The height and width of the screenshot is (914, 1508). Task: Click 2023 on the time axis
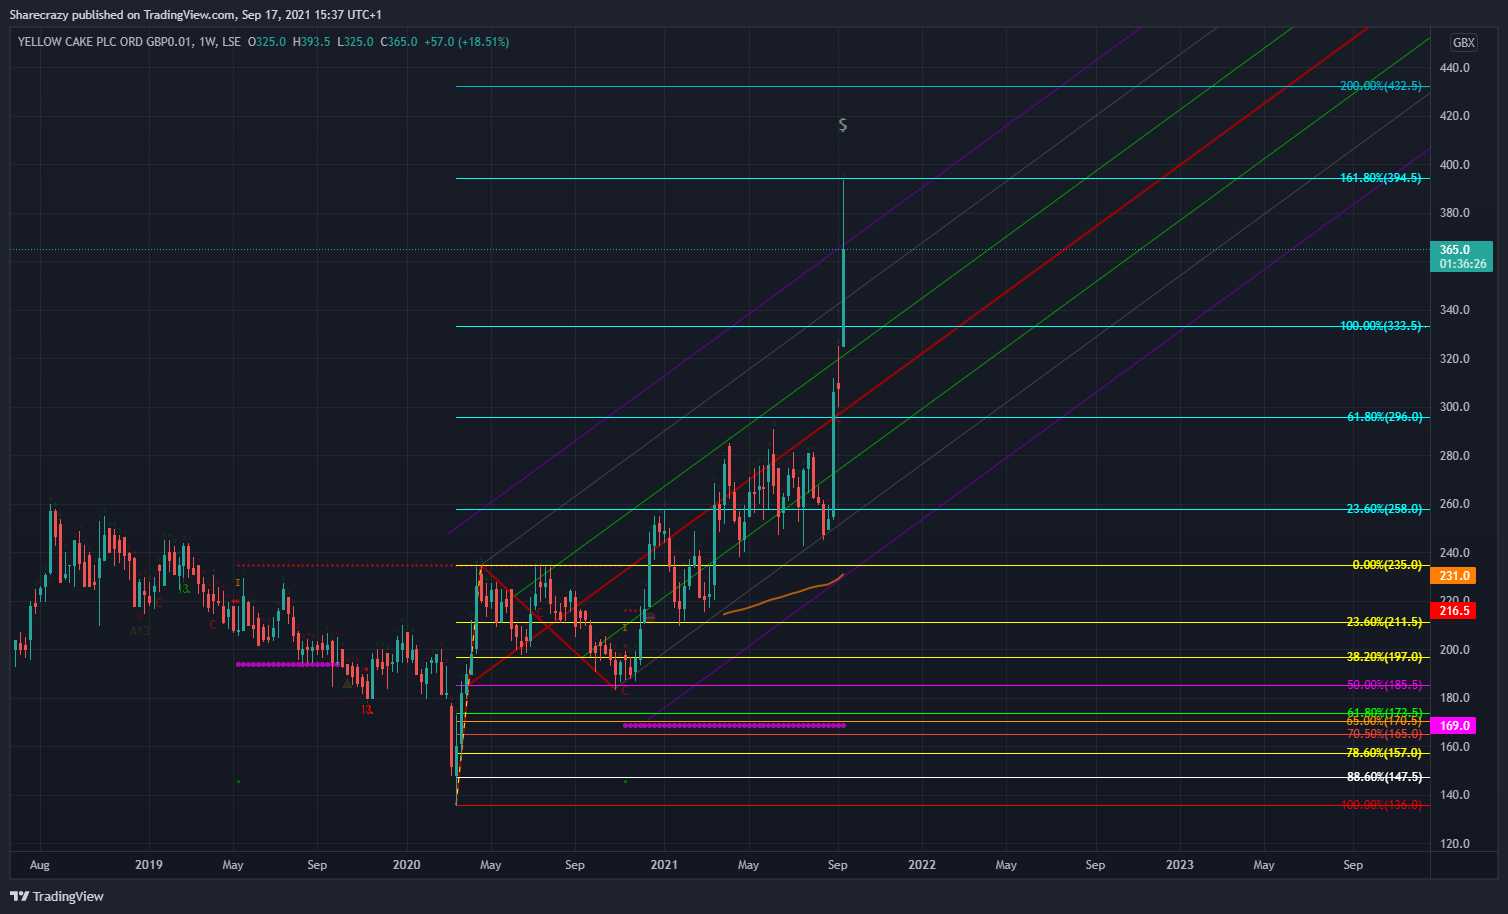[1180, 865]
